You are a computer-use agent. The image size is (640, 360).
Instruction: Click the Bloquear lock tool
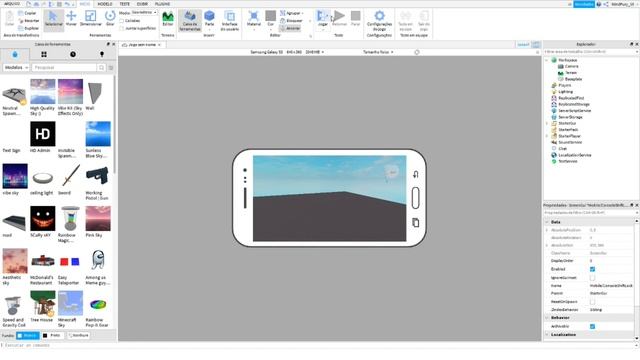(291, 20)
